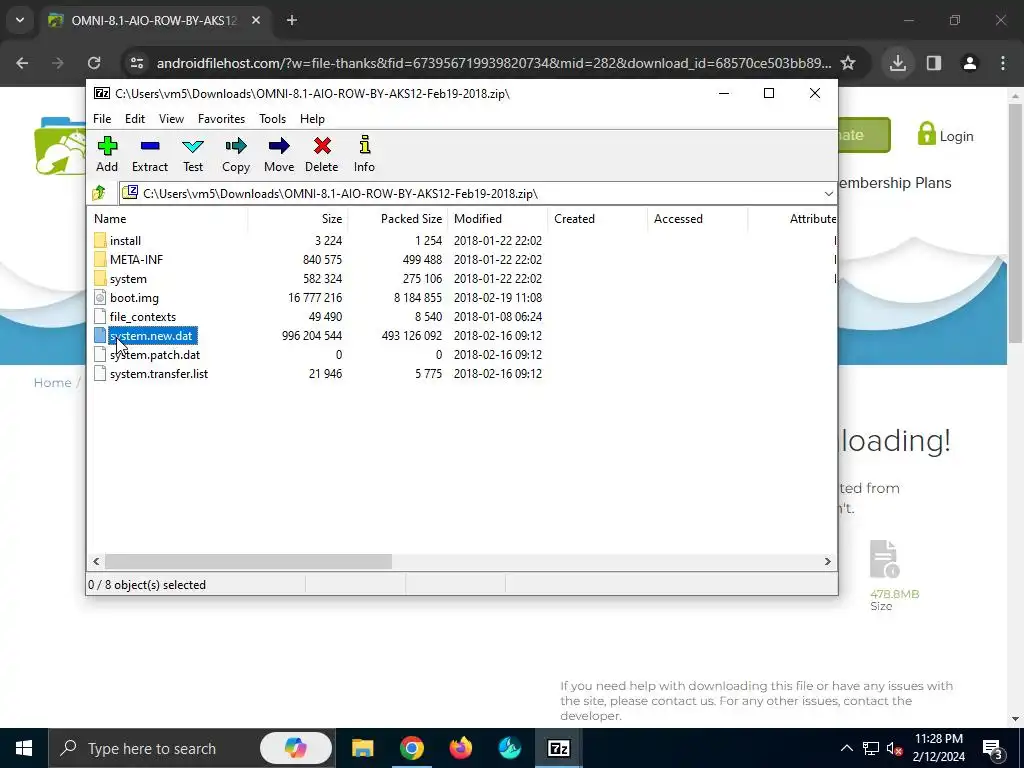Sort by the Modified column header

tap(498, 219)
